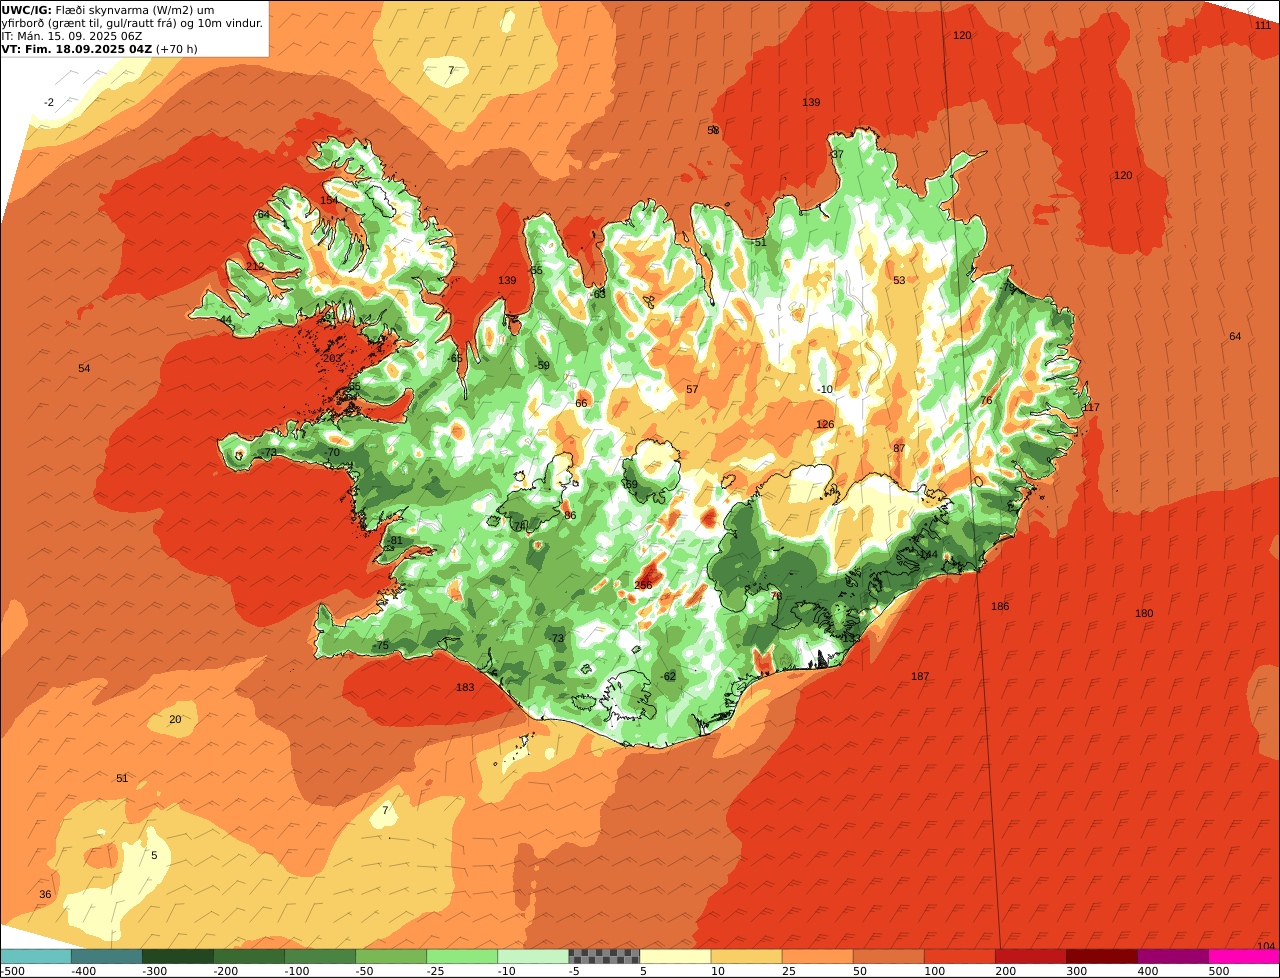Select the 58 value north of Iceland
1280x978 pixels.
click(x=713, y=131)
